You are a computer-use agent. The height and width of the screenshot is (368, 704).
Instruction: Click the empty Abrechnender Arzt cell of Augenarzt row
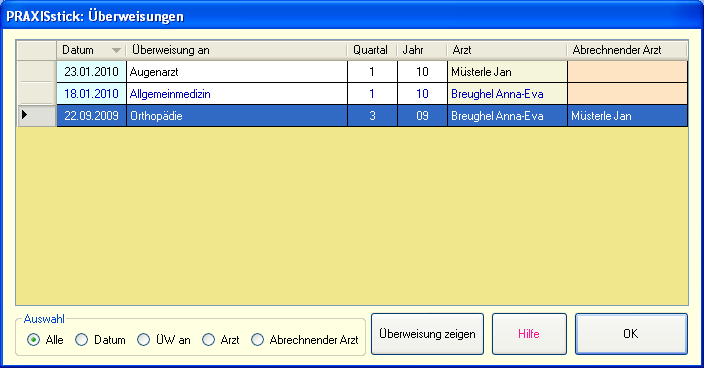pos(628,72)
